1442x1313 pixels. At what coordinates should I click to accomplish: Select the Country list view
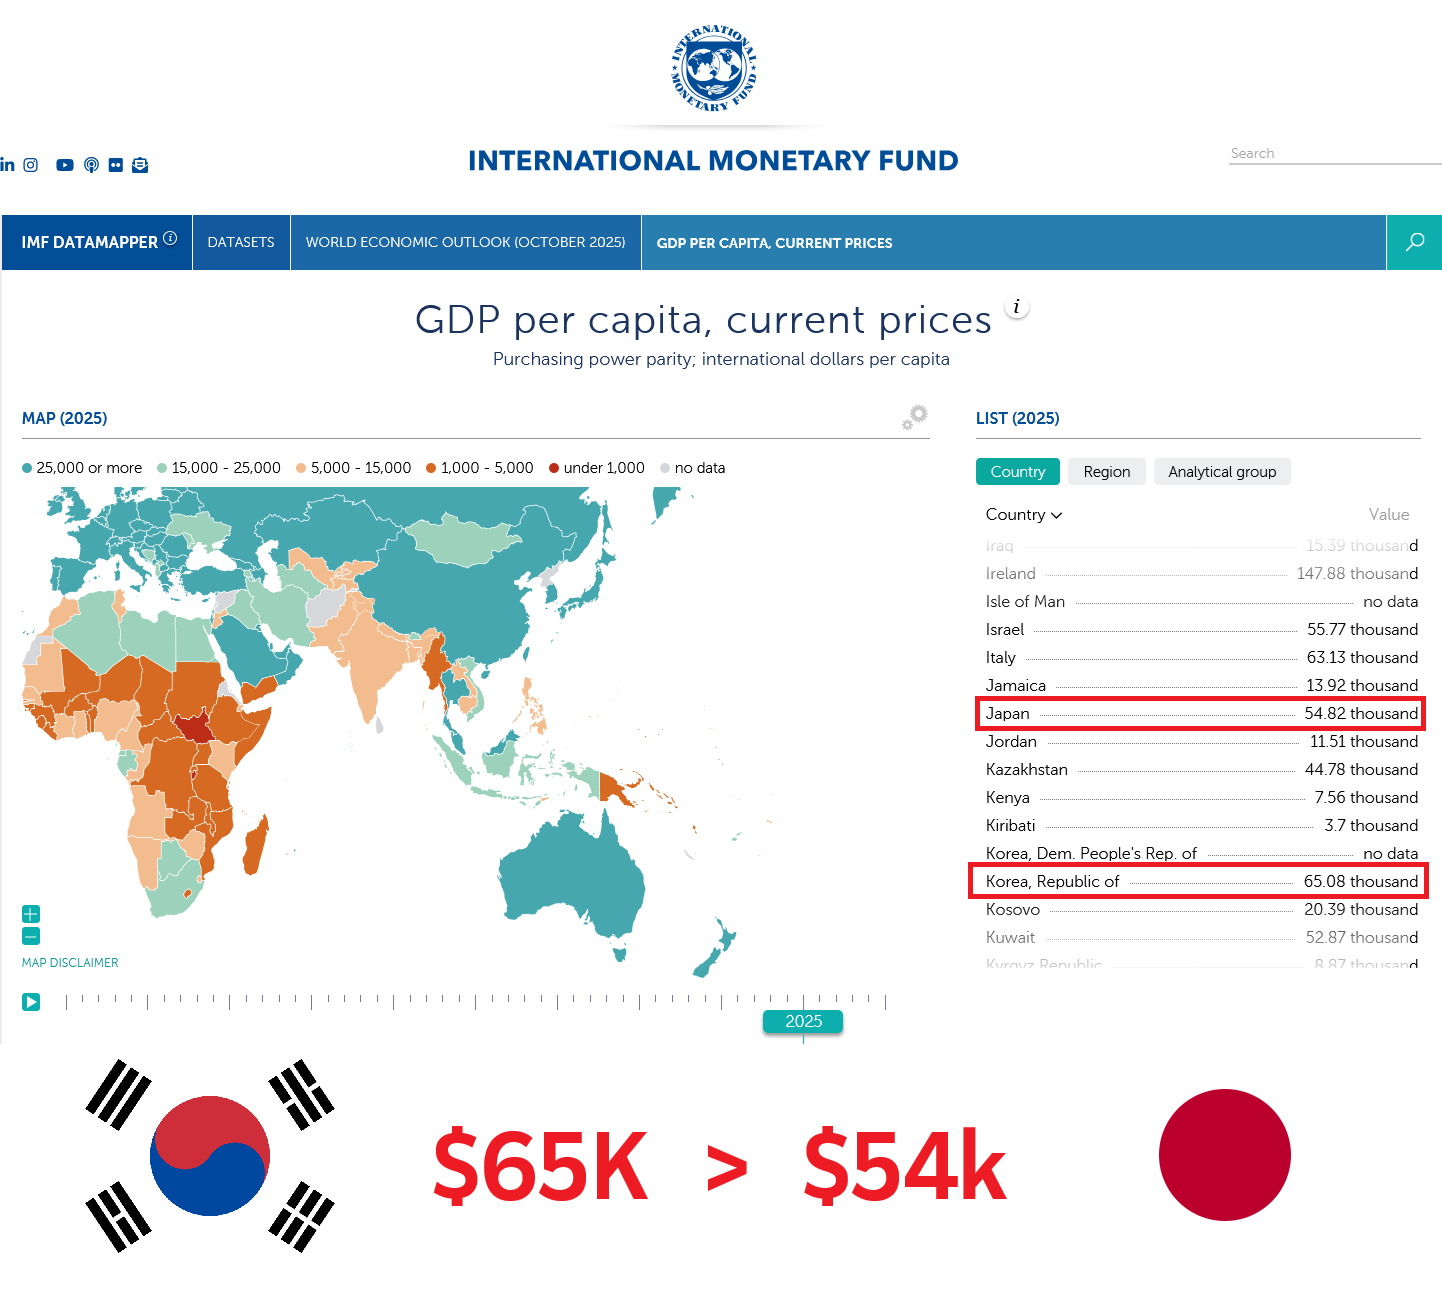click(x=1018, y=472)
